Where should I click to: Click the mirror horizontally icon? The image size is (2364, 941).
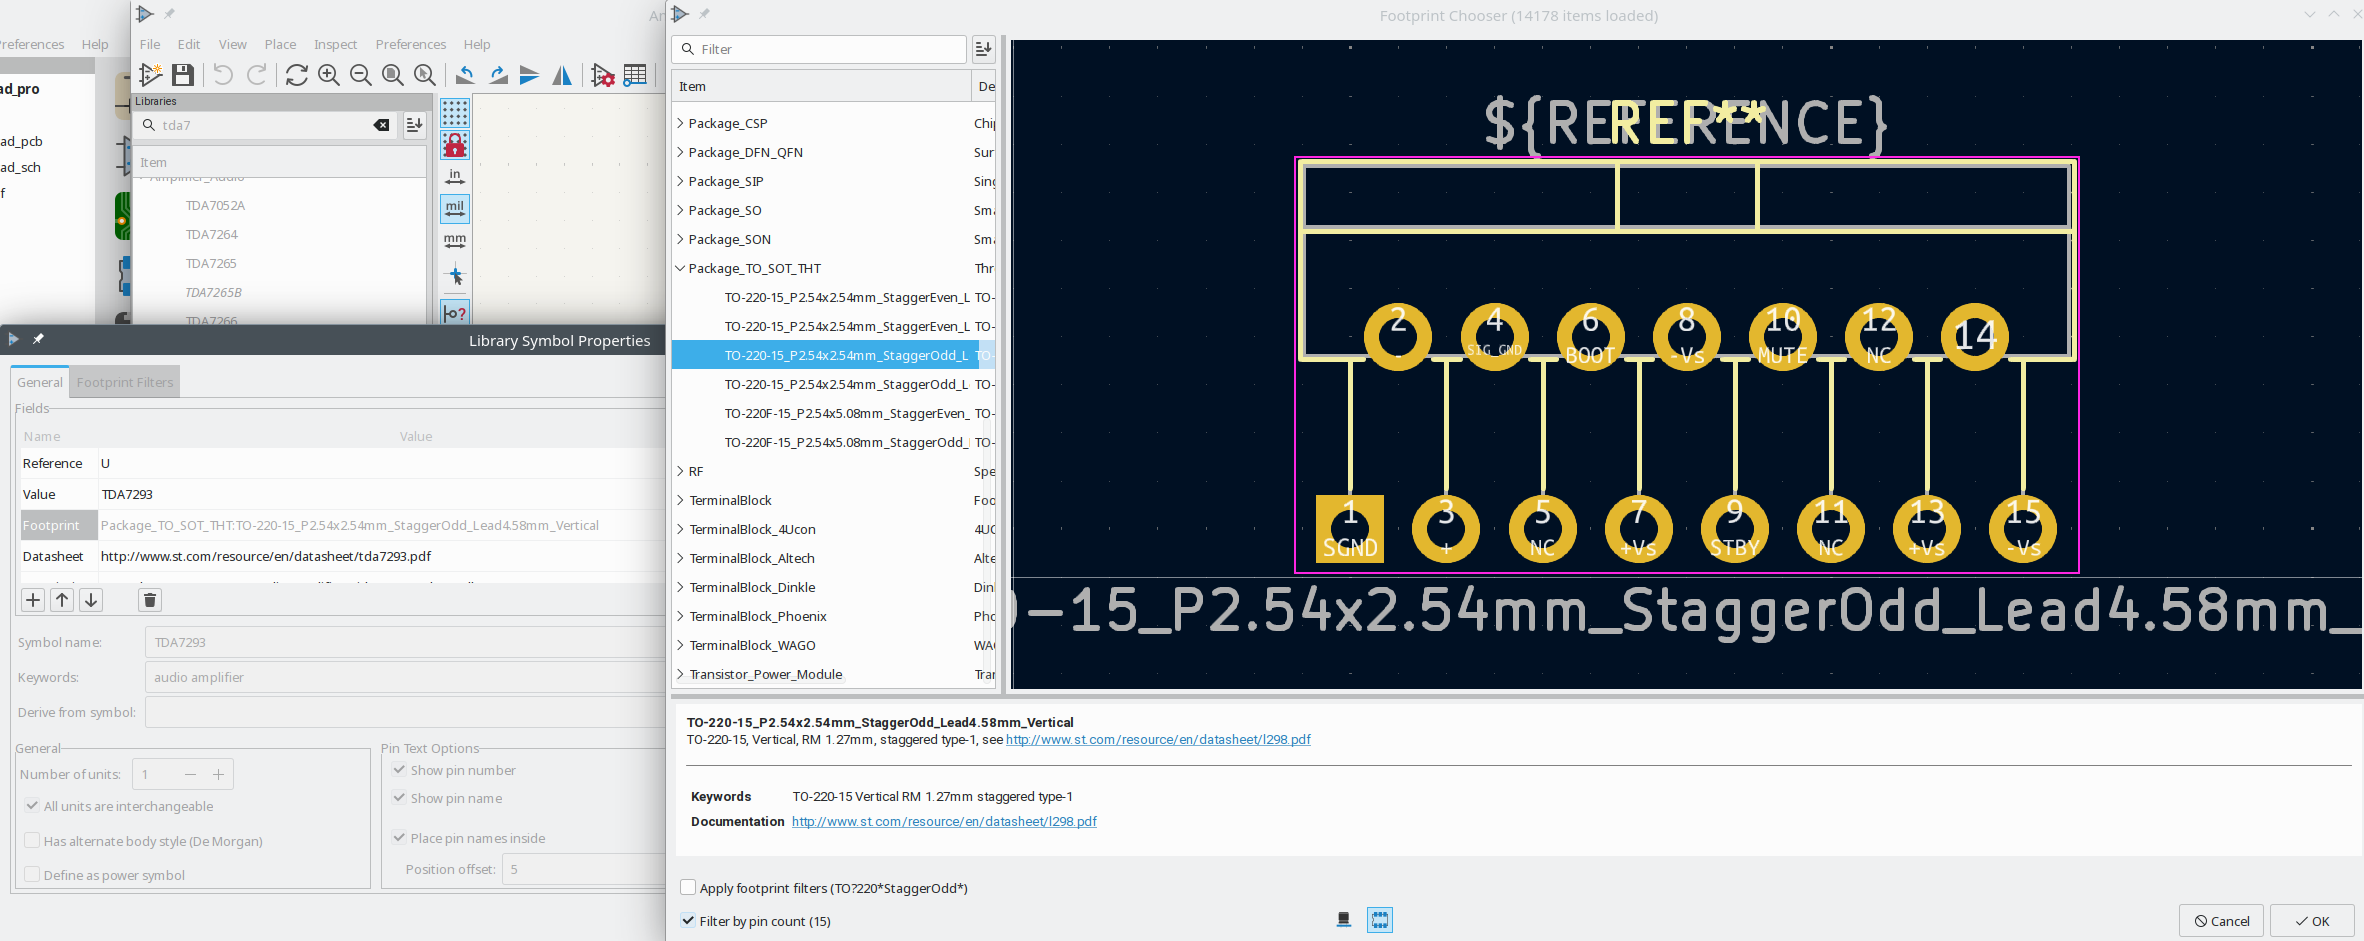562,75
